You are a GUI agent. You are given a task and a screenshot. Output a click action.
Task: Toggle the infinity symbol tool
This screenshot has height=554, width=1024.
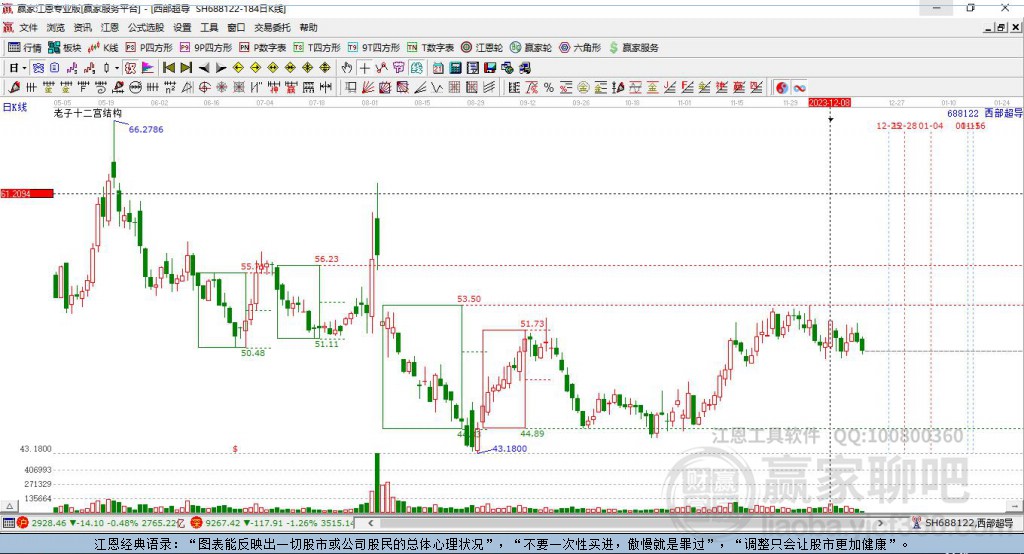(799, 88)
